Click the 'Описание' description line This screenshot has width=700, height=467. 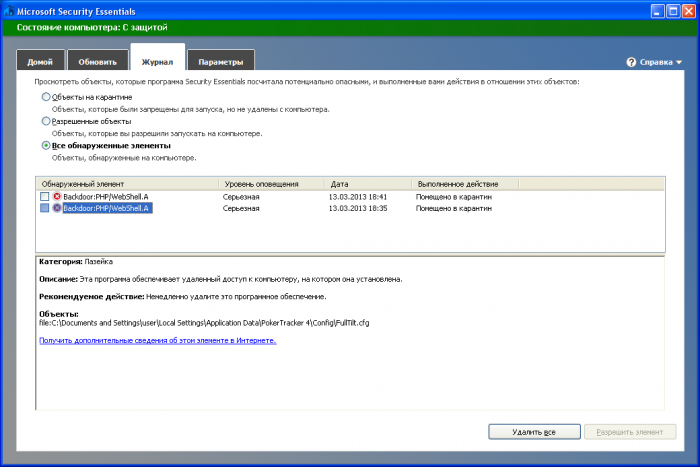[x=221, y=279]
